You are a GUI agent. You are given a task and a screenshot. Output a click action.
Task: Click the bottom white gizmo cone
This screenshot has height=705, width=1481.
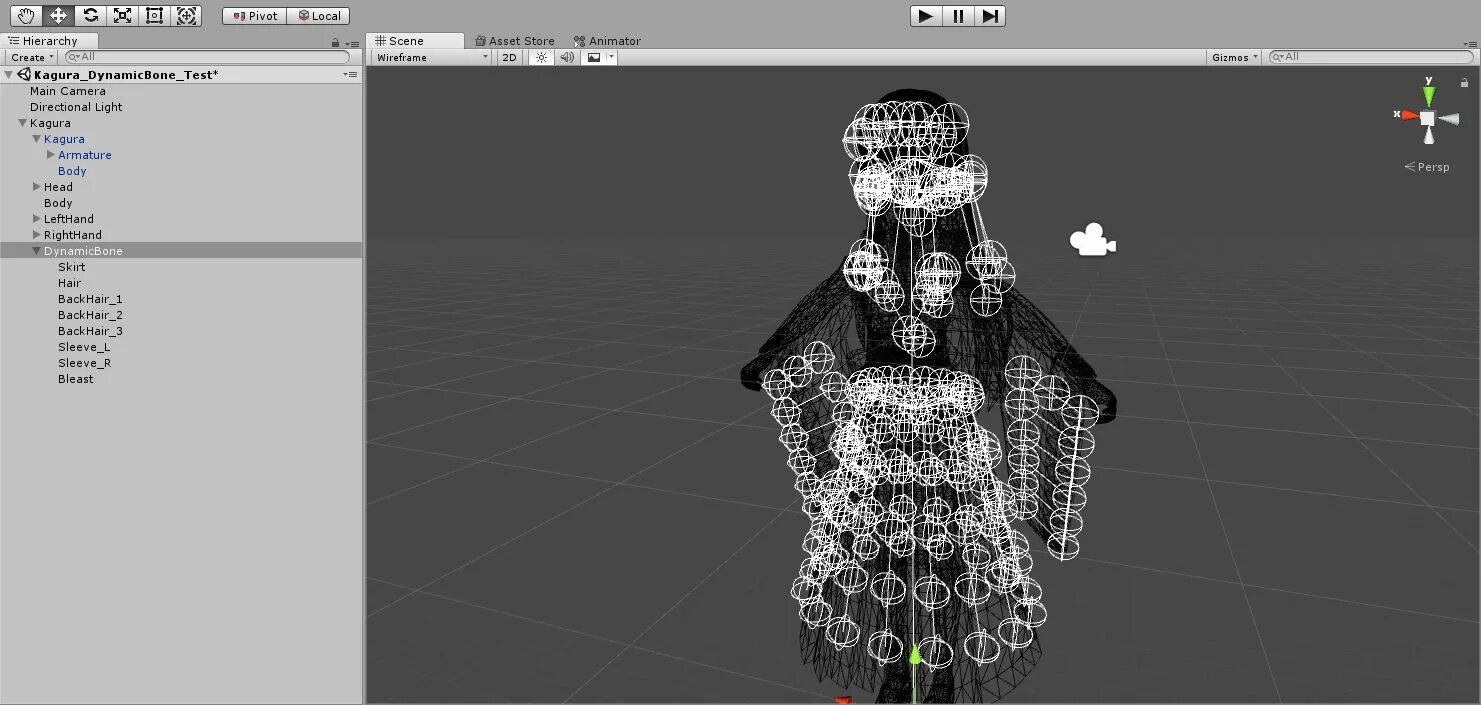1429,136
